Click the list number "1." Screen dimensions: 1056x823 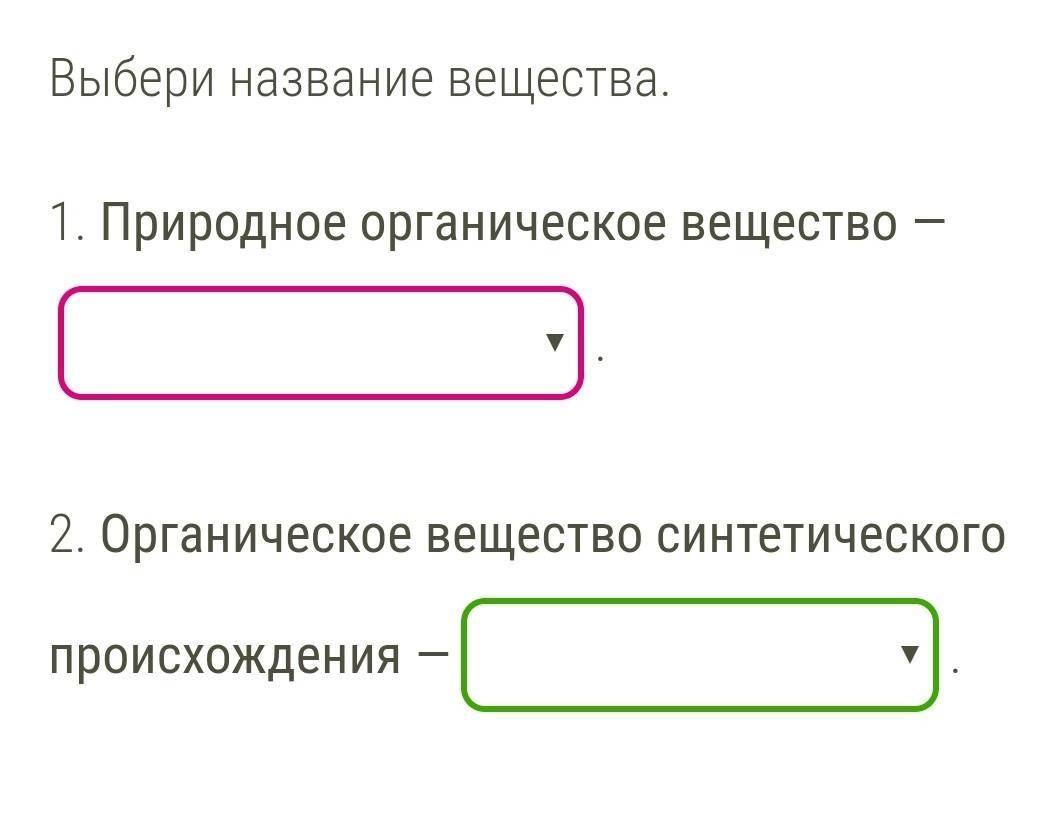click(x=68, y=223)
